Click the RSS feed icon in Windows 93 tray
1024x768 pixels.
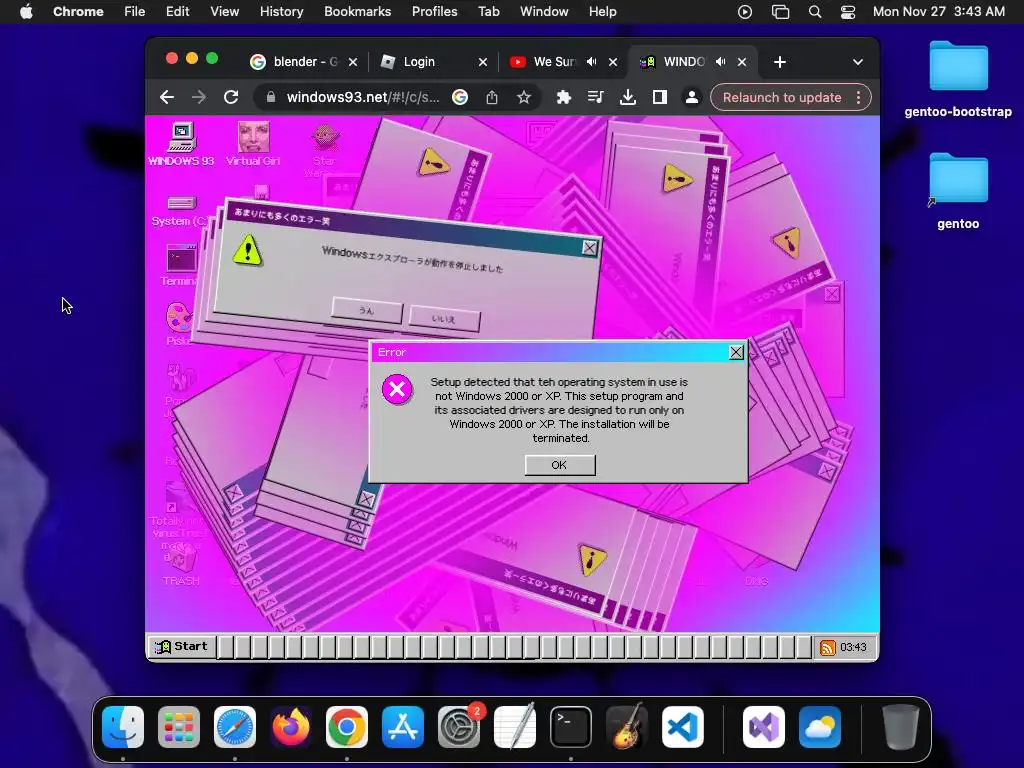pyautogui.click(x=827, y=647)
